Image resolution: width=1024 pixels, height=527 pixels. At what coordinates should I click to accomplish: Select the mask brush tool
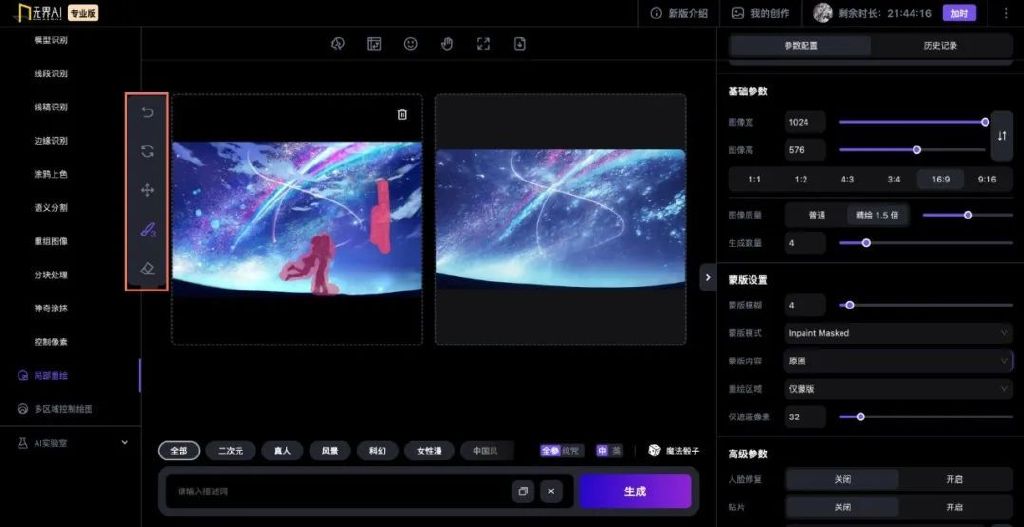148,229
